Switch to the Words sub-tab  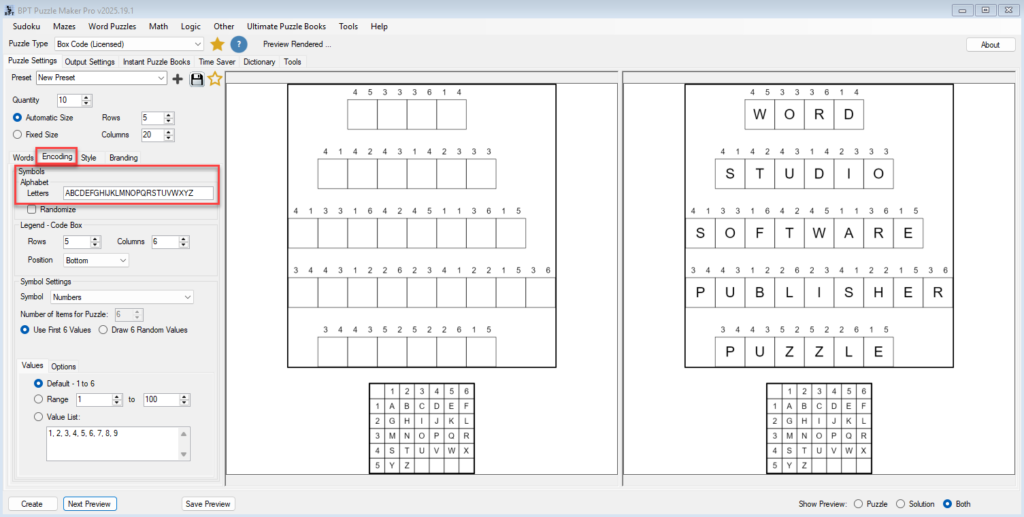pyautogui.click(x=23, y=158)
